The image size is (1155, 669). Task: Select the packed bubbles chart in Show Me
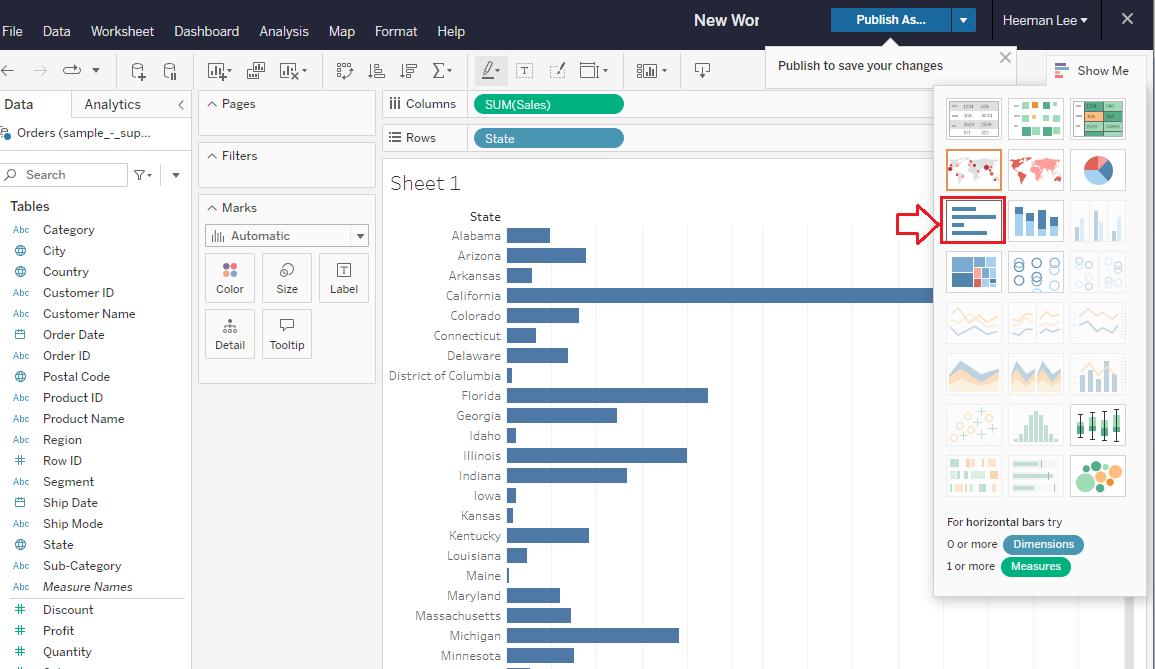point(1097,476)
